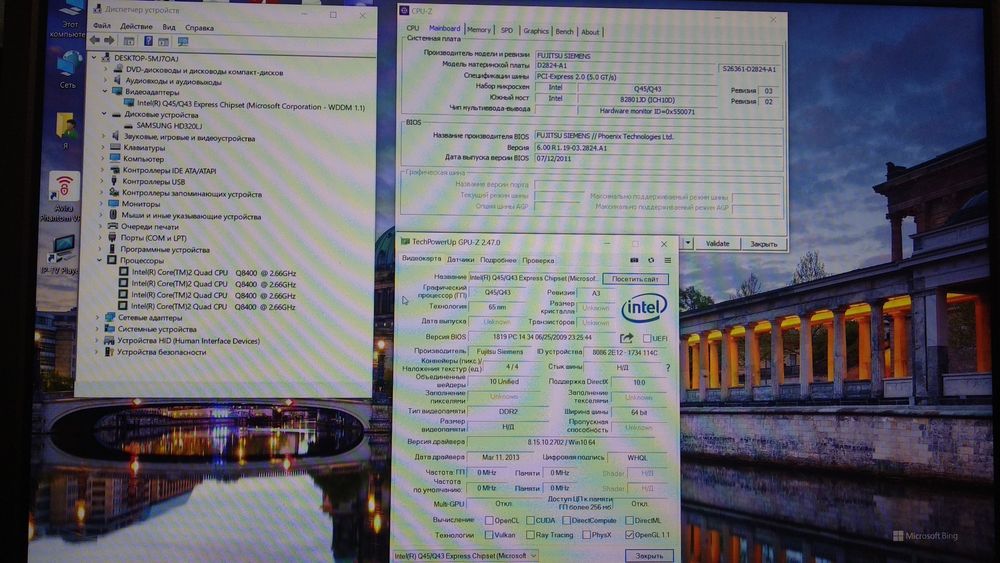The width and height of the screenshot is (1000, 563).
Task: Switch to the Датчики tab in GPU-Z
Action: [460, 260]
